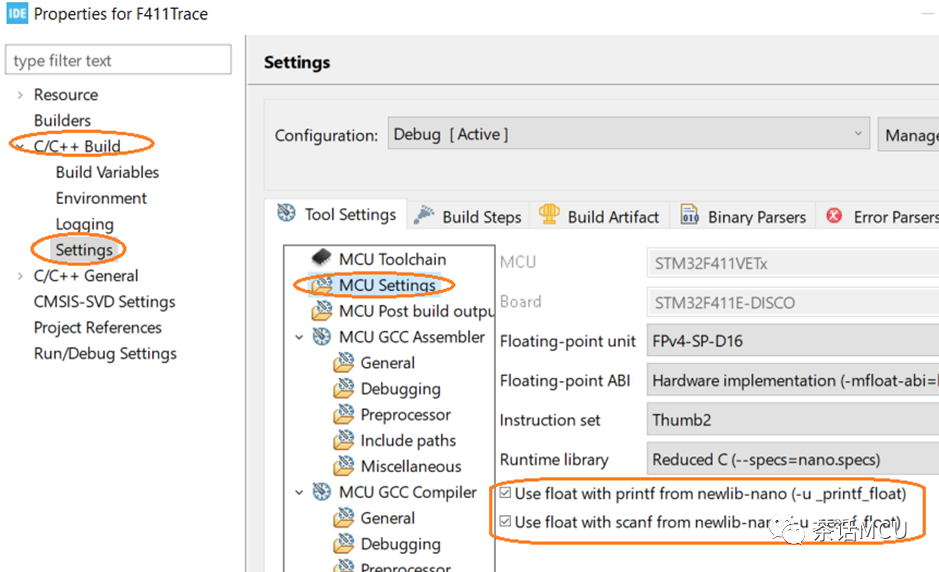The width and height of the screenshot is (939, 572).
Task: Expand the Resource tree node
Action: 20,95
